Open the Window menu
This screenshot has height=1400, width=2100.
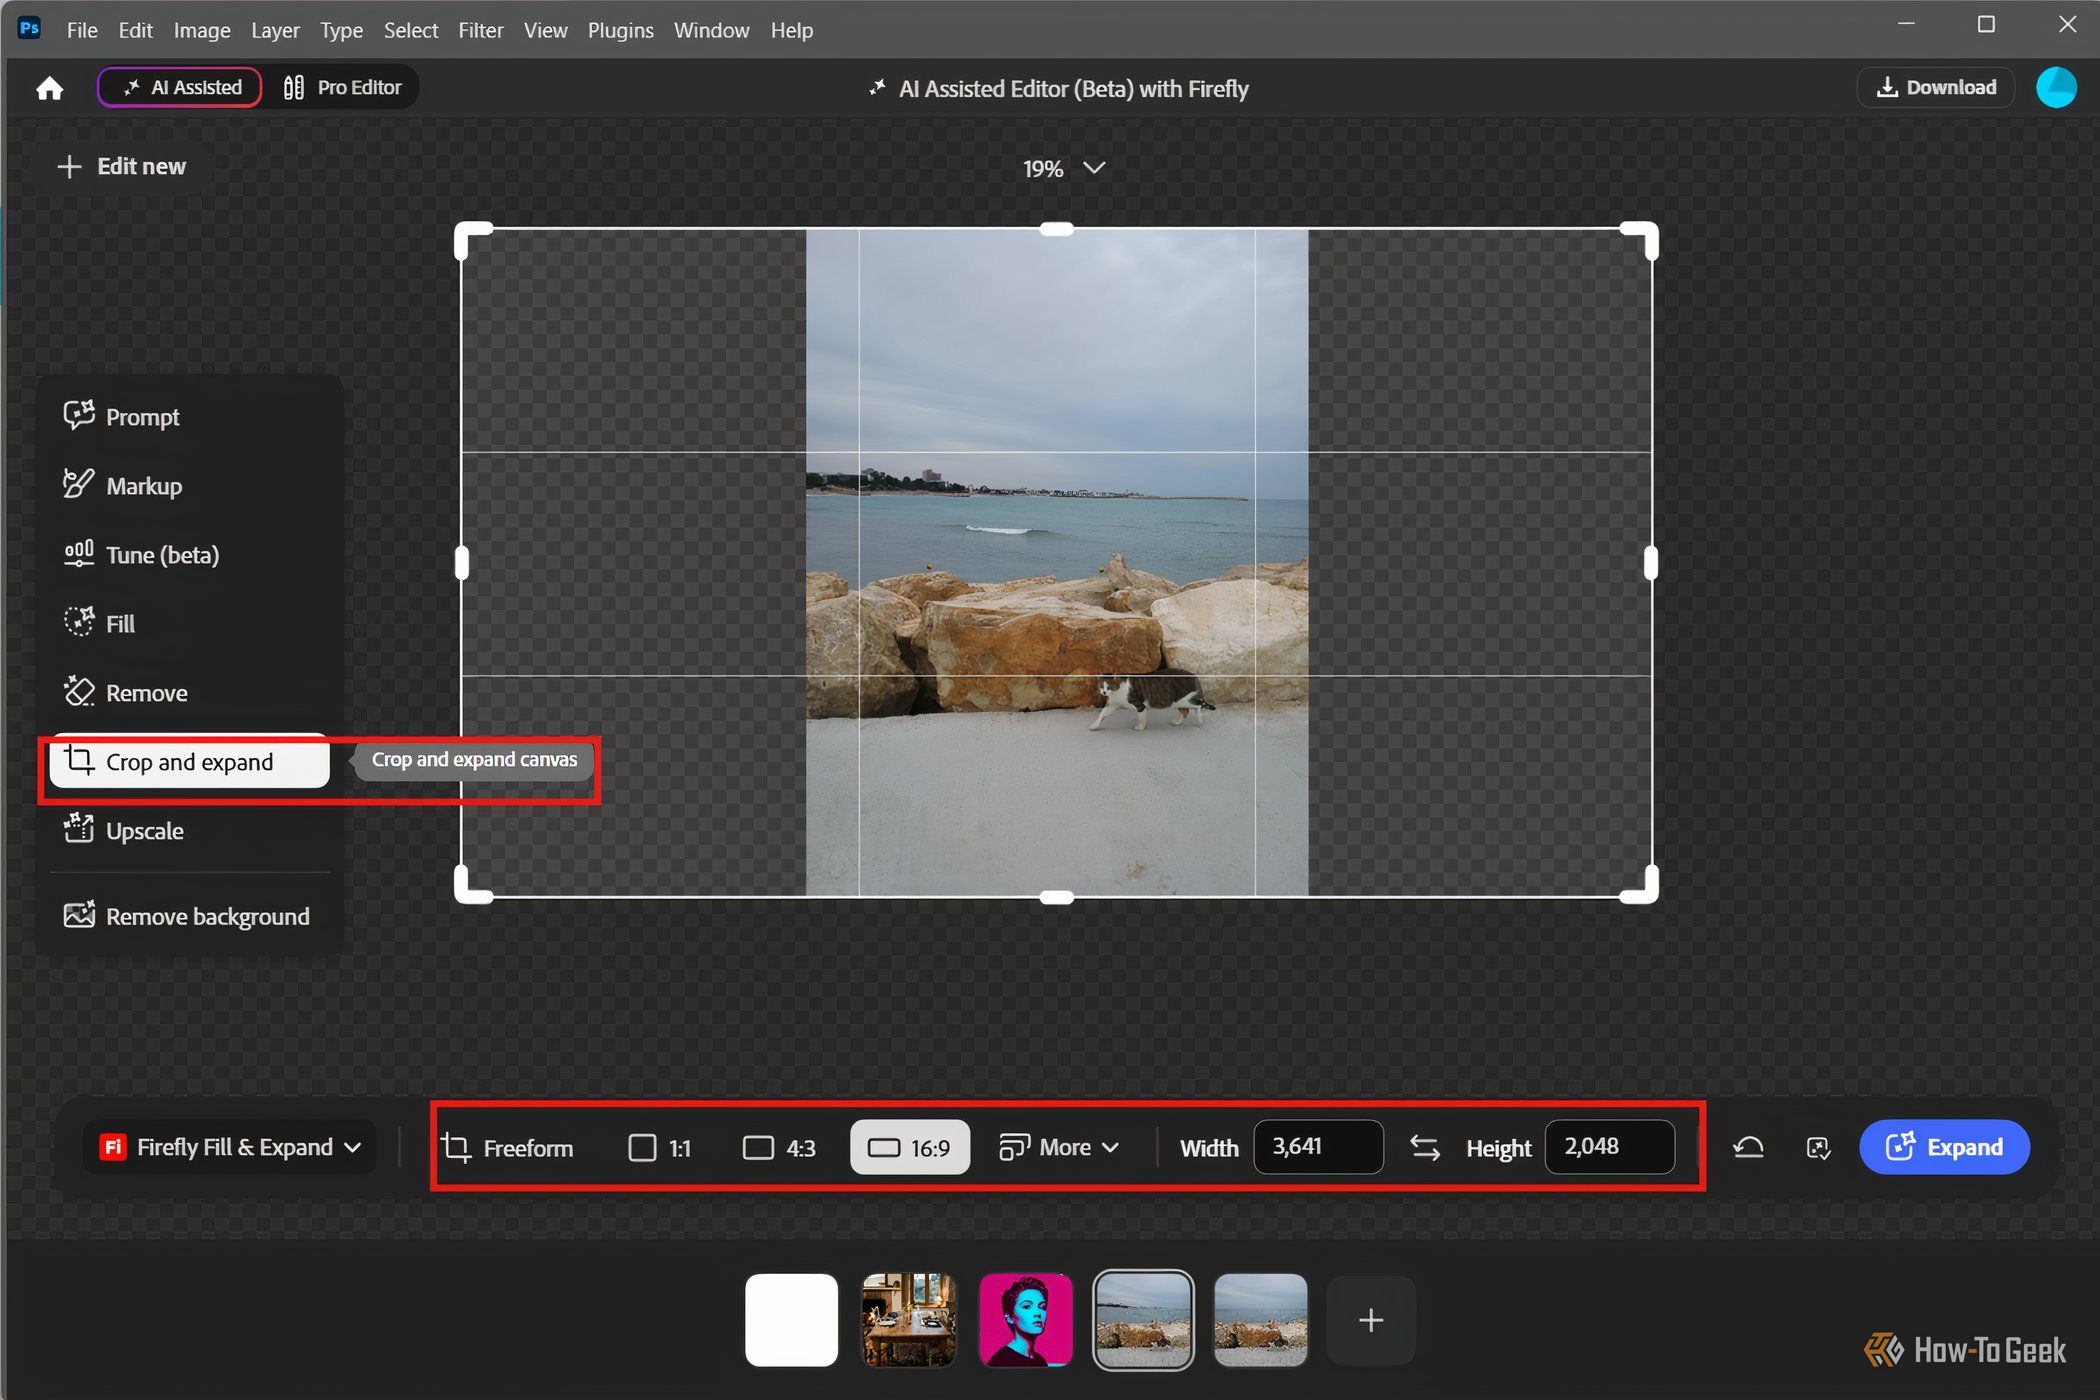pyautogui.click(x=711, y=30)
